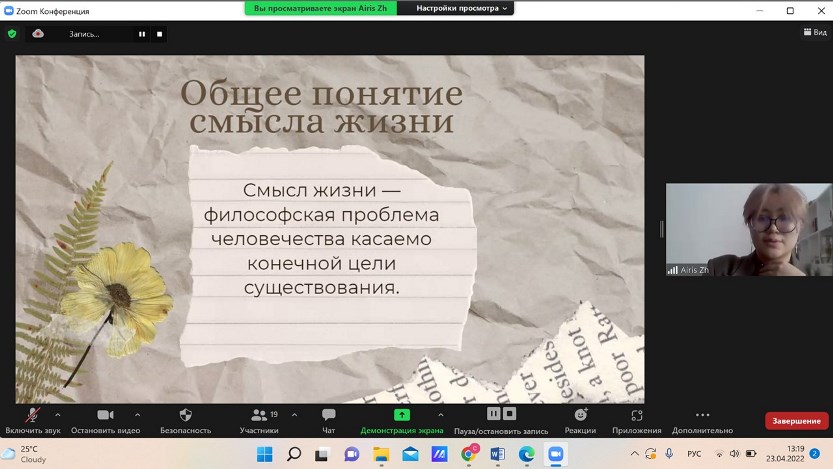This screenshot has height=469, width=833.
Task: Unmute microphone with Включить звук icon
Action: 33,415
